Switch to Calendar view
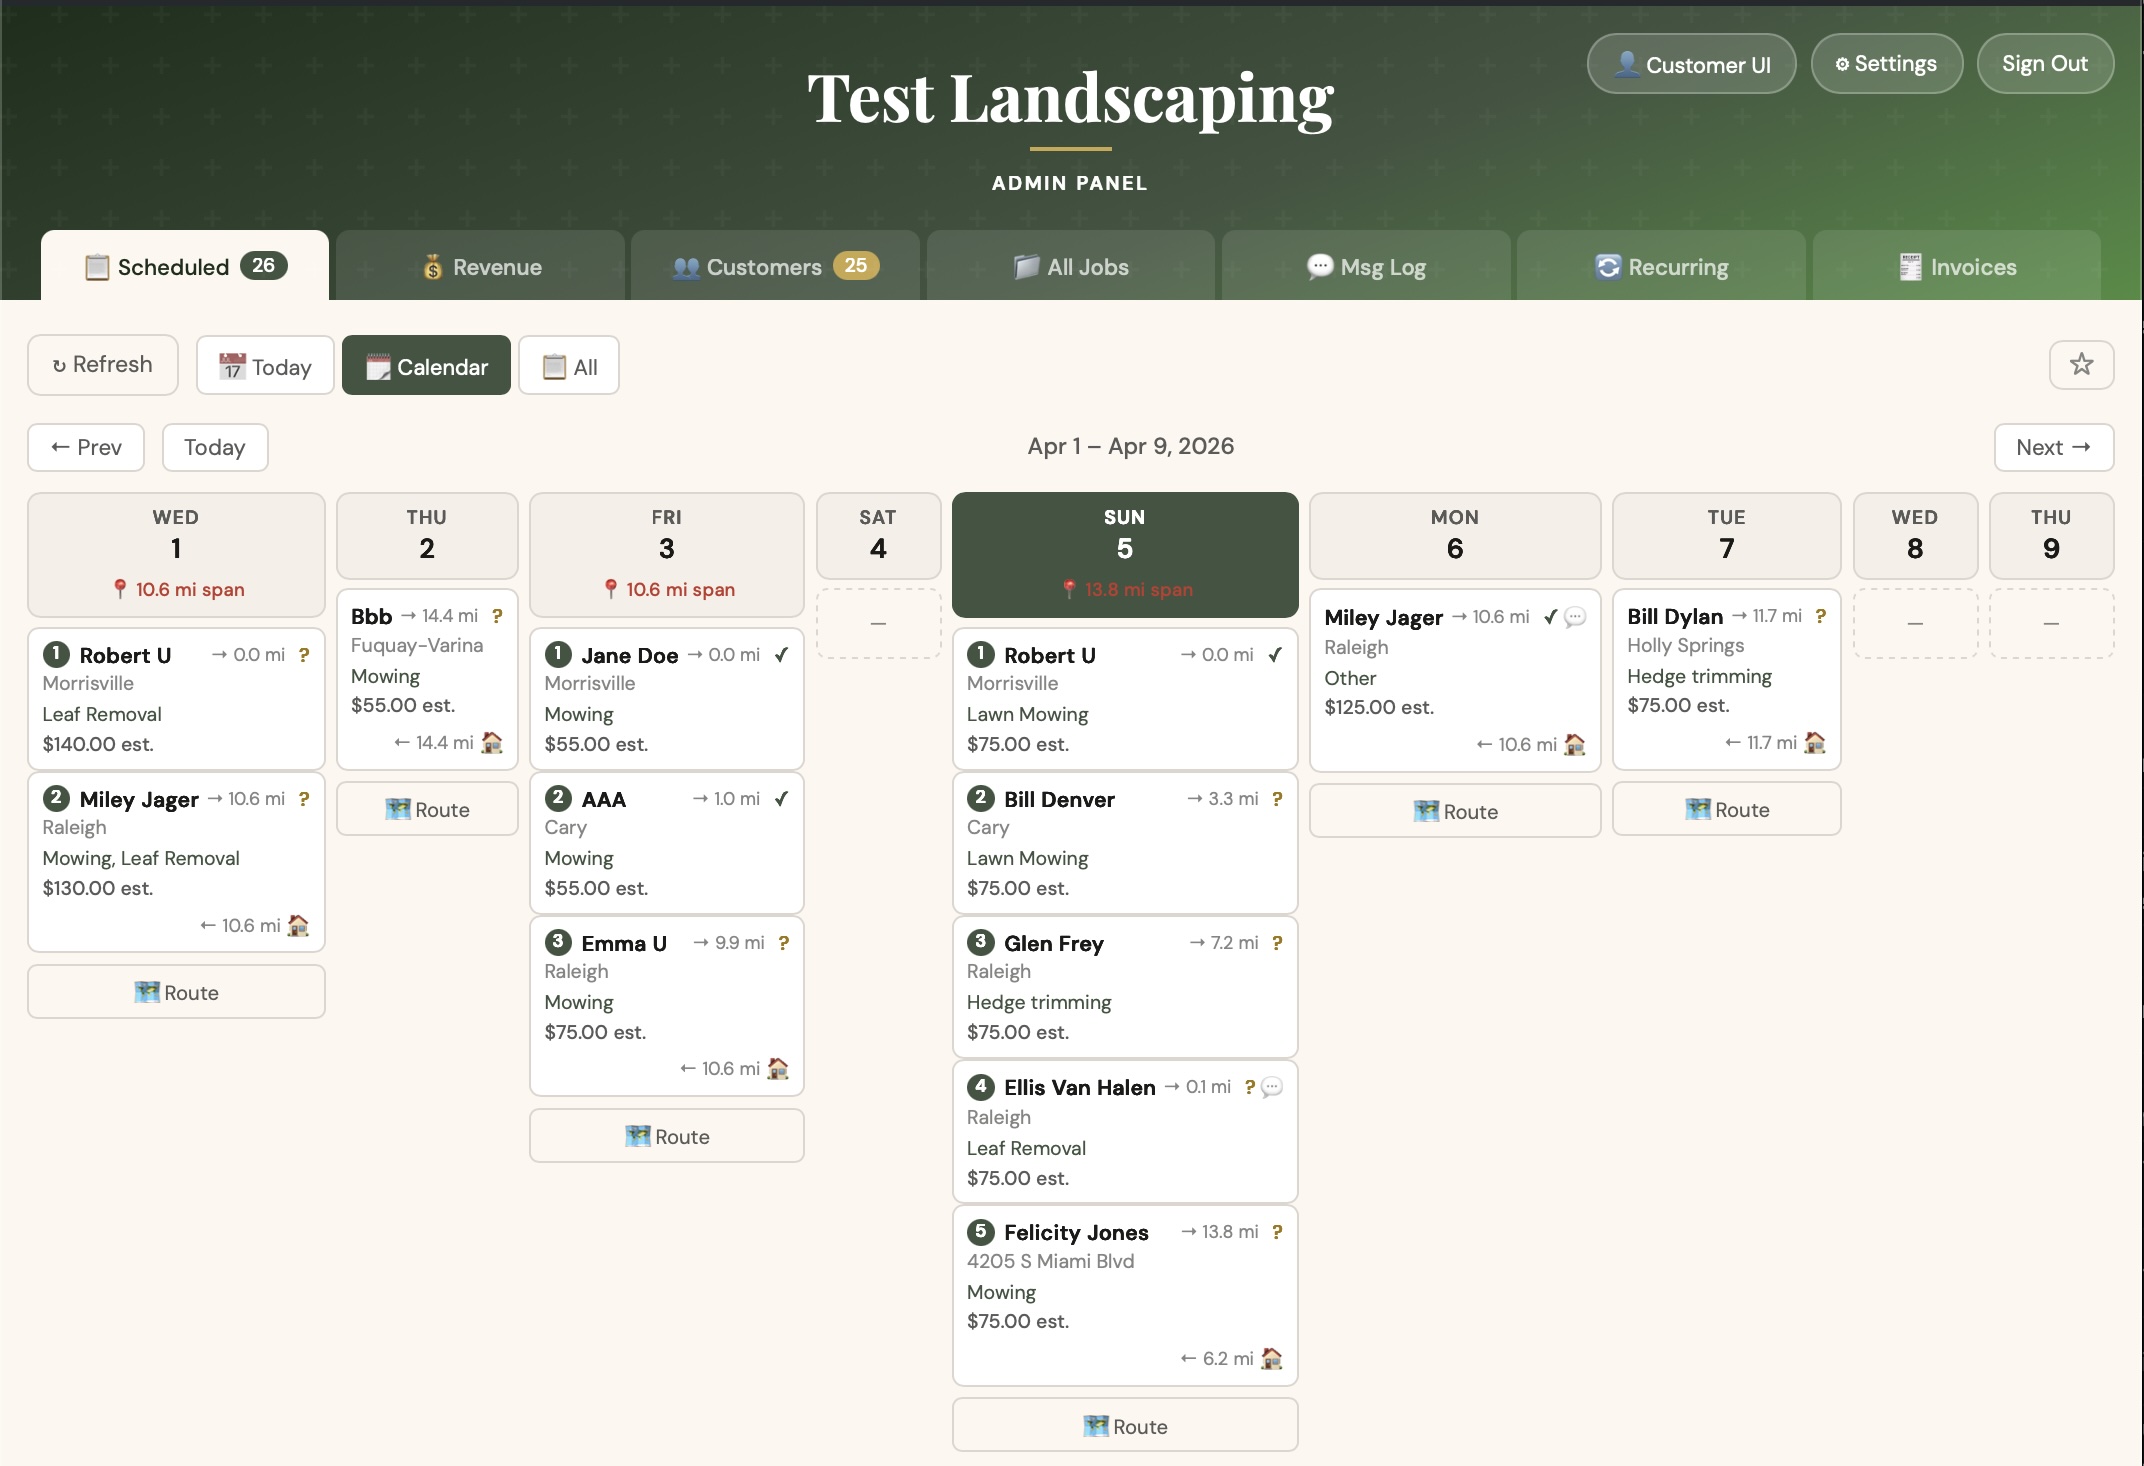The image size is (2144, 1466). tap(426, 366)
